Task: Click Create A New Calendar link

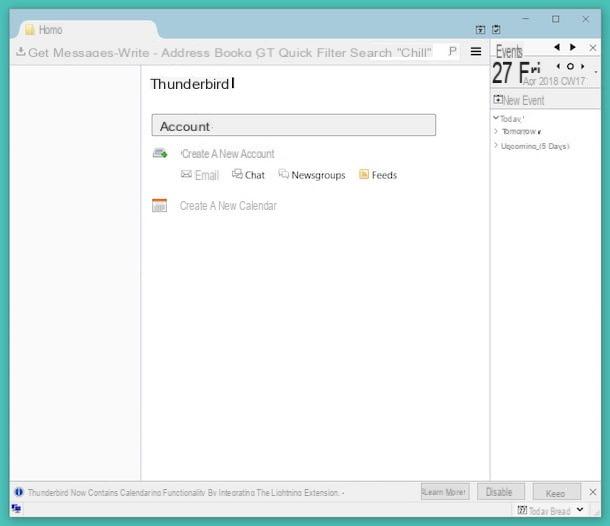Action: pyautogui.click(x=228, y=205)
